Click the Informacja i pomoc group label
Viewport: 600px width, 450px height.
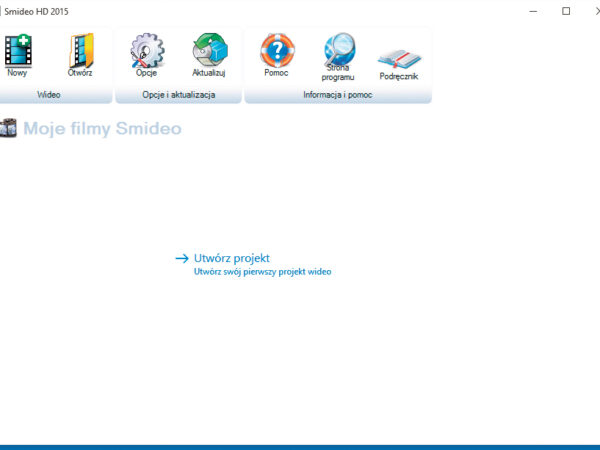point(337,95)
